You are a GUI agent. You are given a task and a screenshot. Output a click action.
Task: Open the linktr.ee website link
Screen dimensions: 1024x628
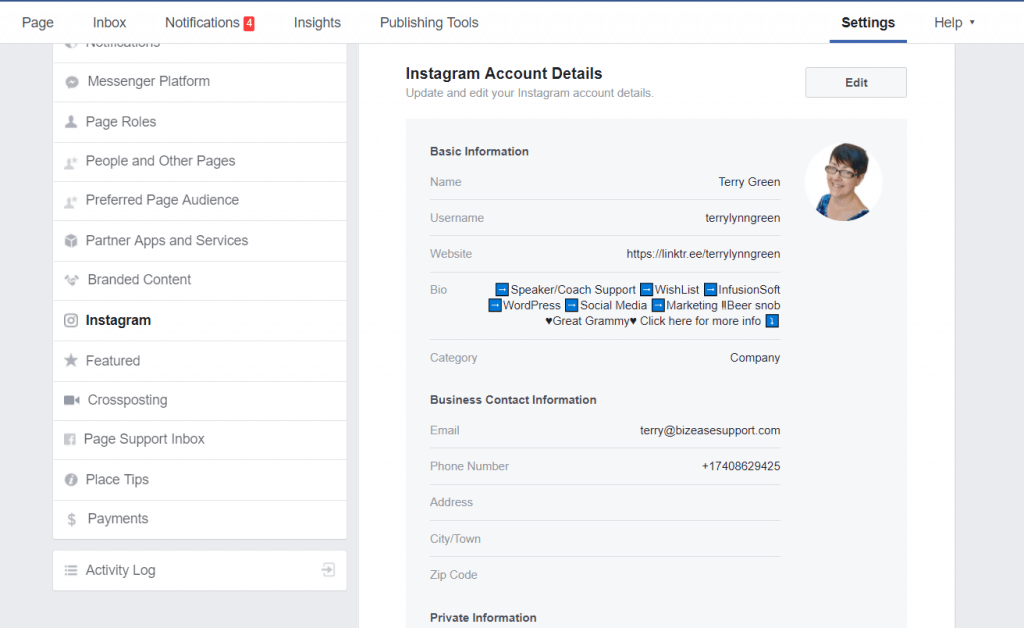(703, 254)
